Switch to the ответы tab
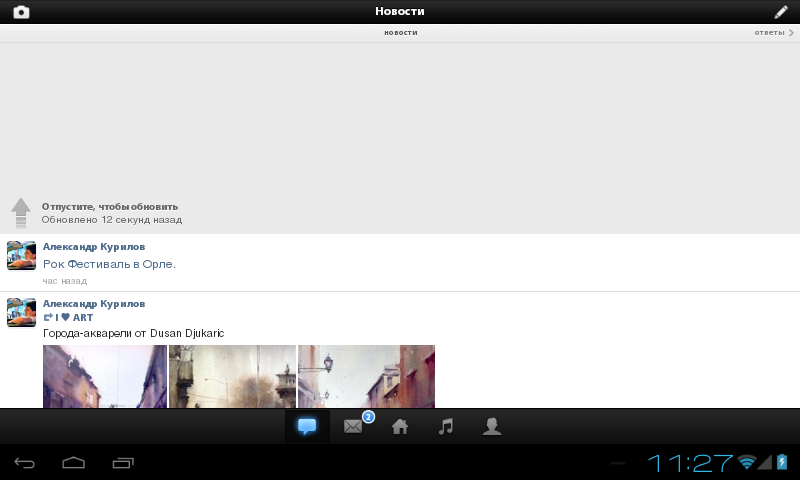Screen dimensions: 800x480 (x=774, y=33)
